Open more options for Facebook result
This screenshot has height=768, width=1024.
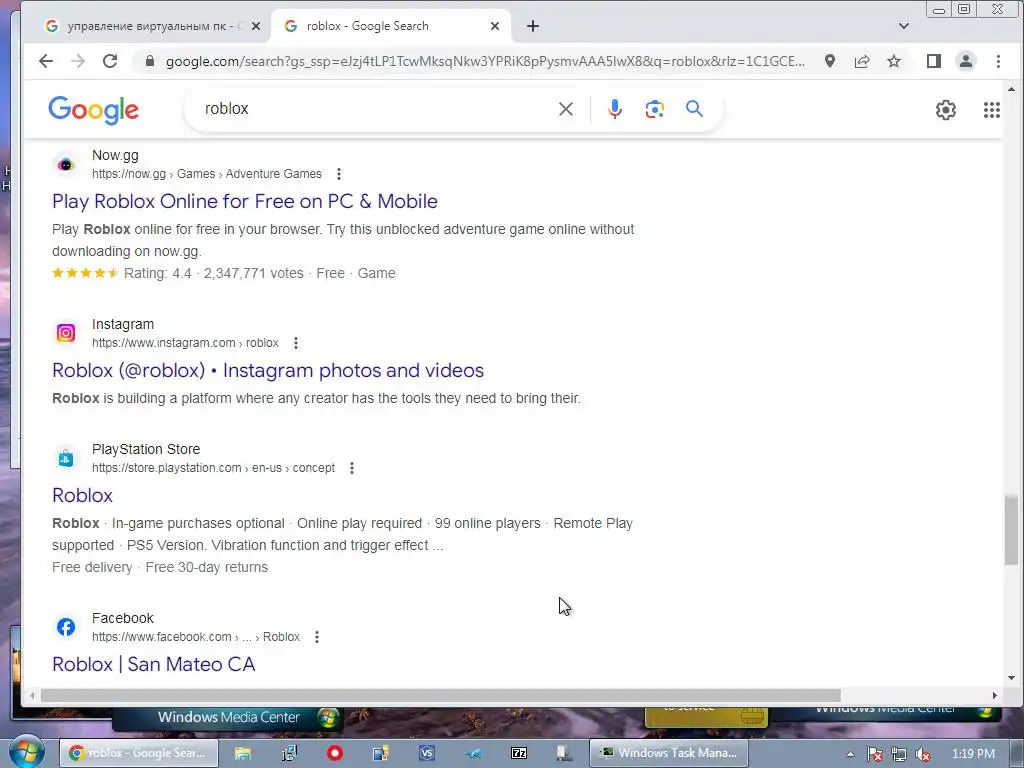(317, 637)
